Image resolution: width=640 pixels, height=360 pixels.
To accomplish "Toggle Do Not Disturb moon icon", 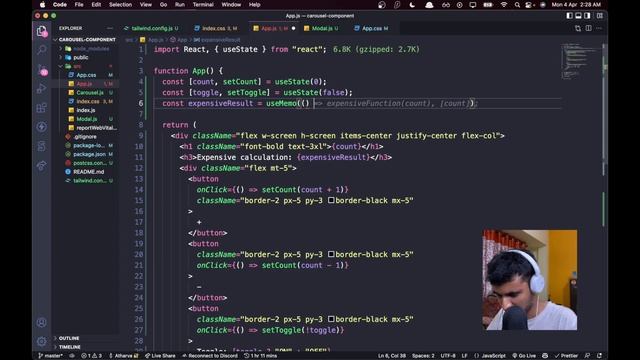I will coord(412,5).
